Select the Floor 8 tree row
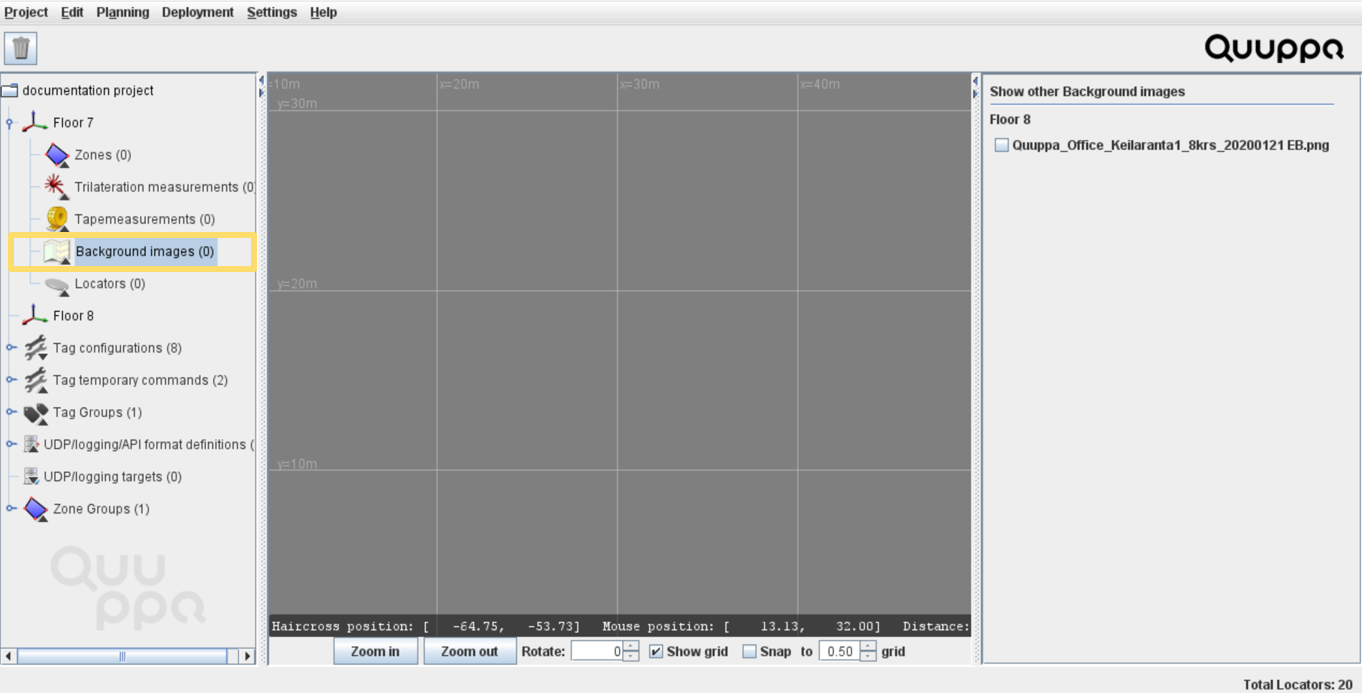Viewport: 1362px width, 693px height. (73, 315)
